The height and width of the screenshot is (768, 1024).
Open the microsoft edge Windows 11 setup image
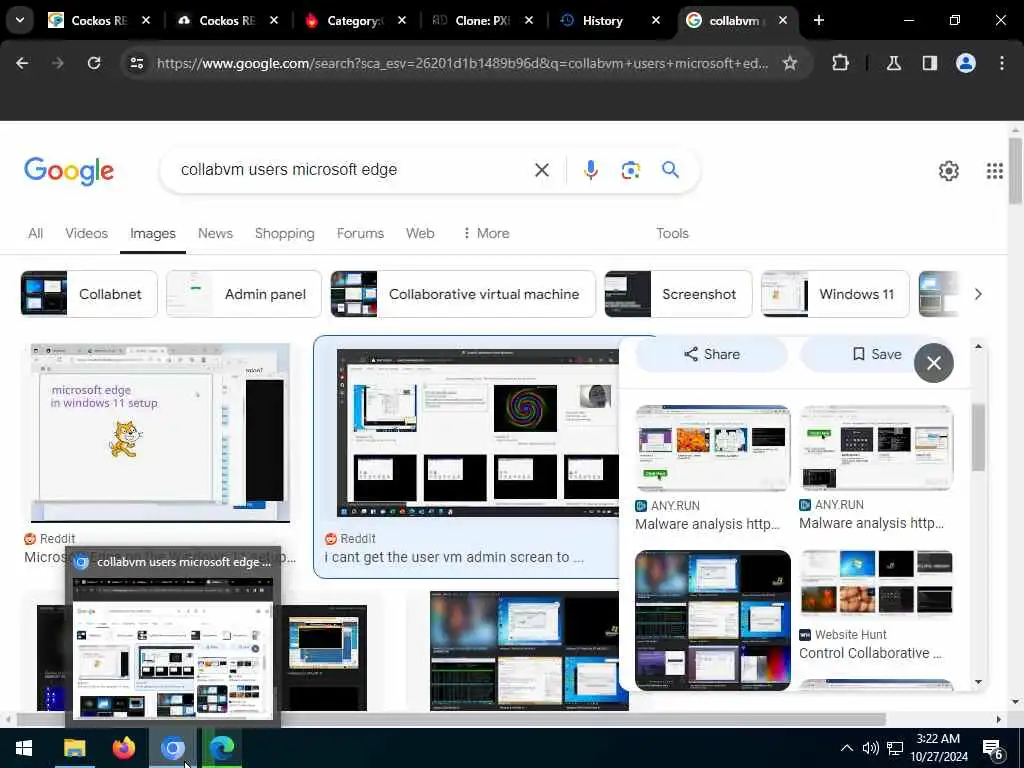tap(160, 432)
